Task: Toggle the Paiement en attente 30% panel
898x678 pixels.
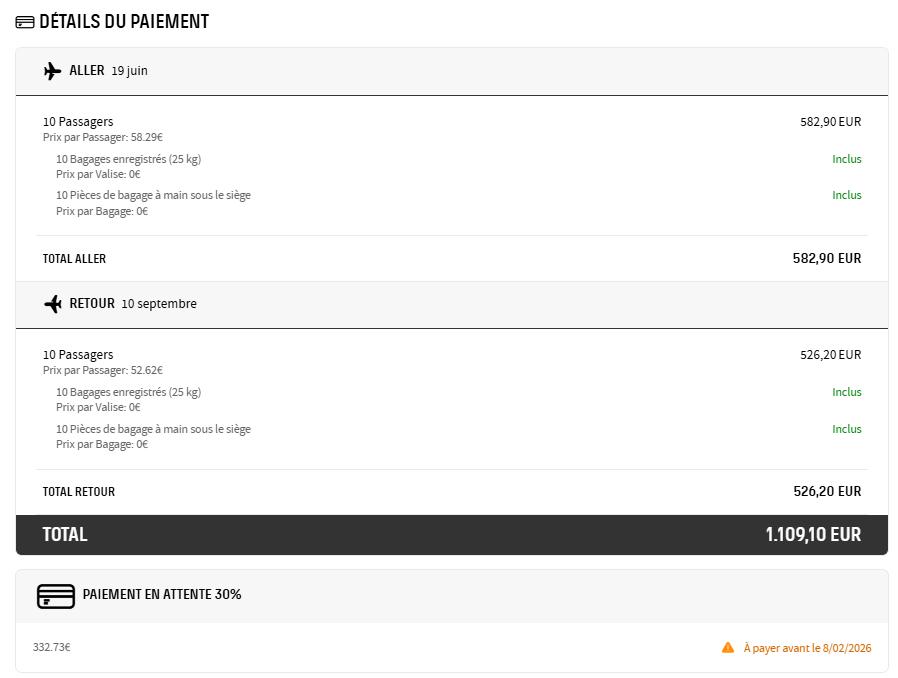Action: pyautogui.click(x=450, y=595)
